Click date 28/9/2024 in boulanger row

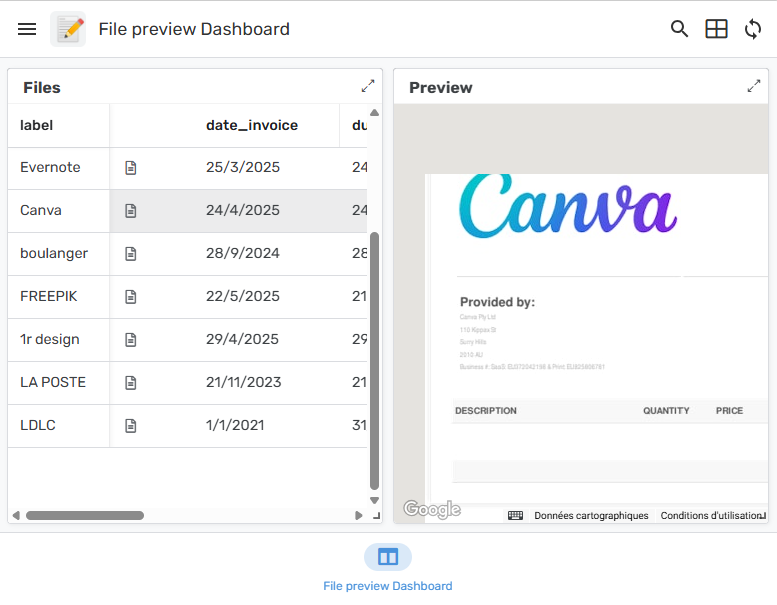[243, 254]
